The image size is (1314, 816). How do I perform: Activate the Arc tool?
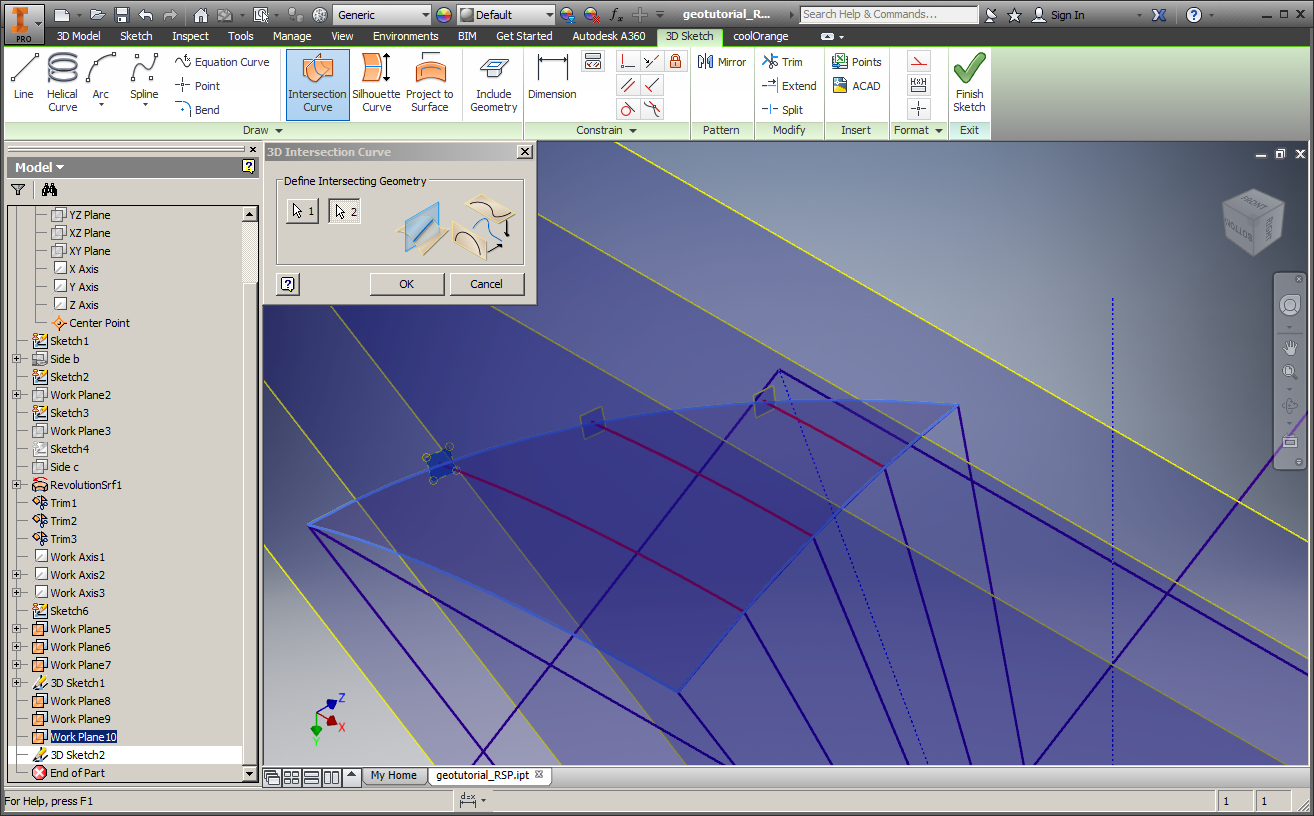pyautogui.click(x=101, y=79)
